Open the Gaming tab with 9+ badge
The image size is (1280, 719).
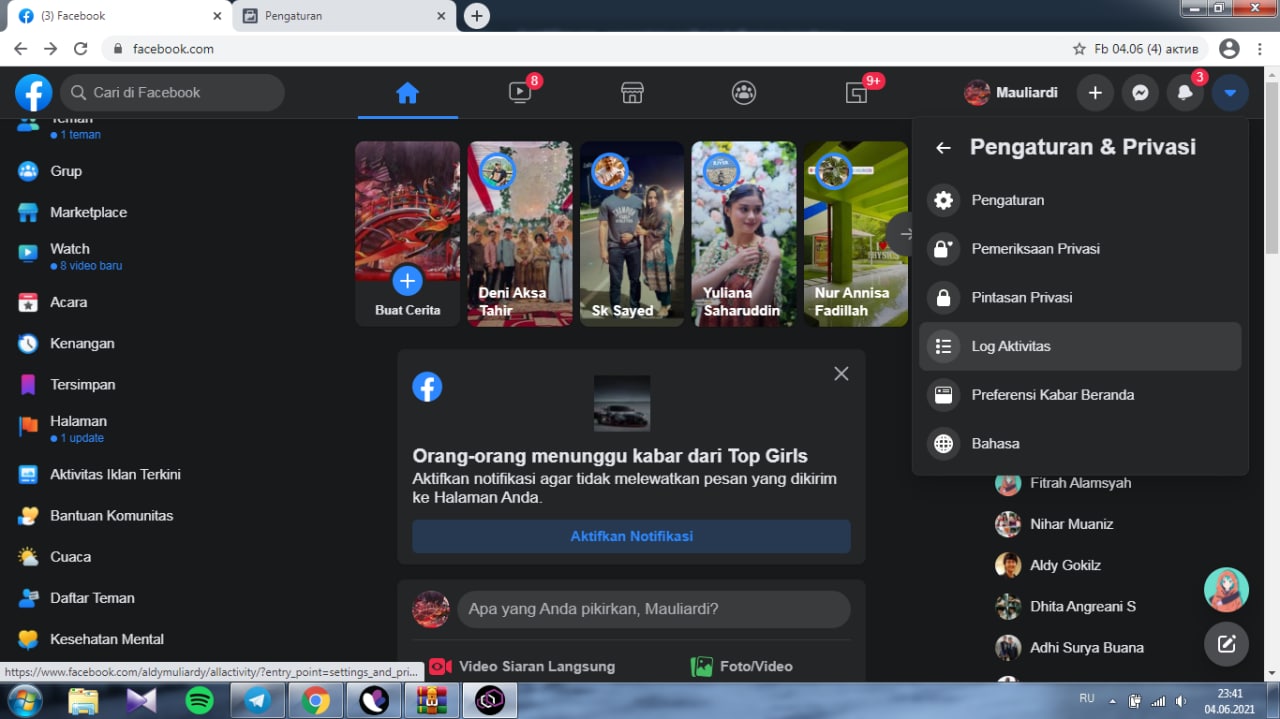coord(856,93)
